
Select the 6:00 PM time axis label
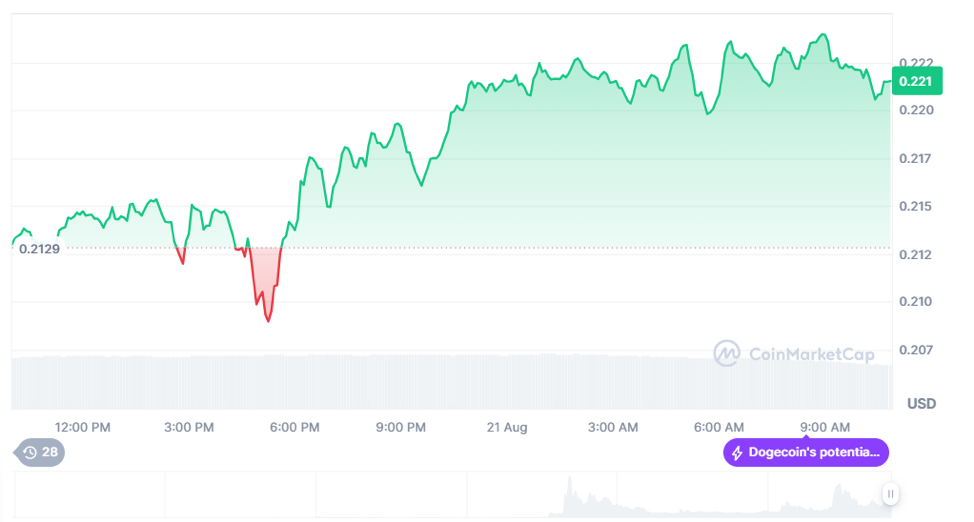295,427
